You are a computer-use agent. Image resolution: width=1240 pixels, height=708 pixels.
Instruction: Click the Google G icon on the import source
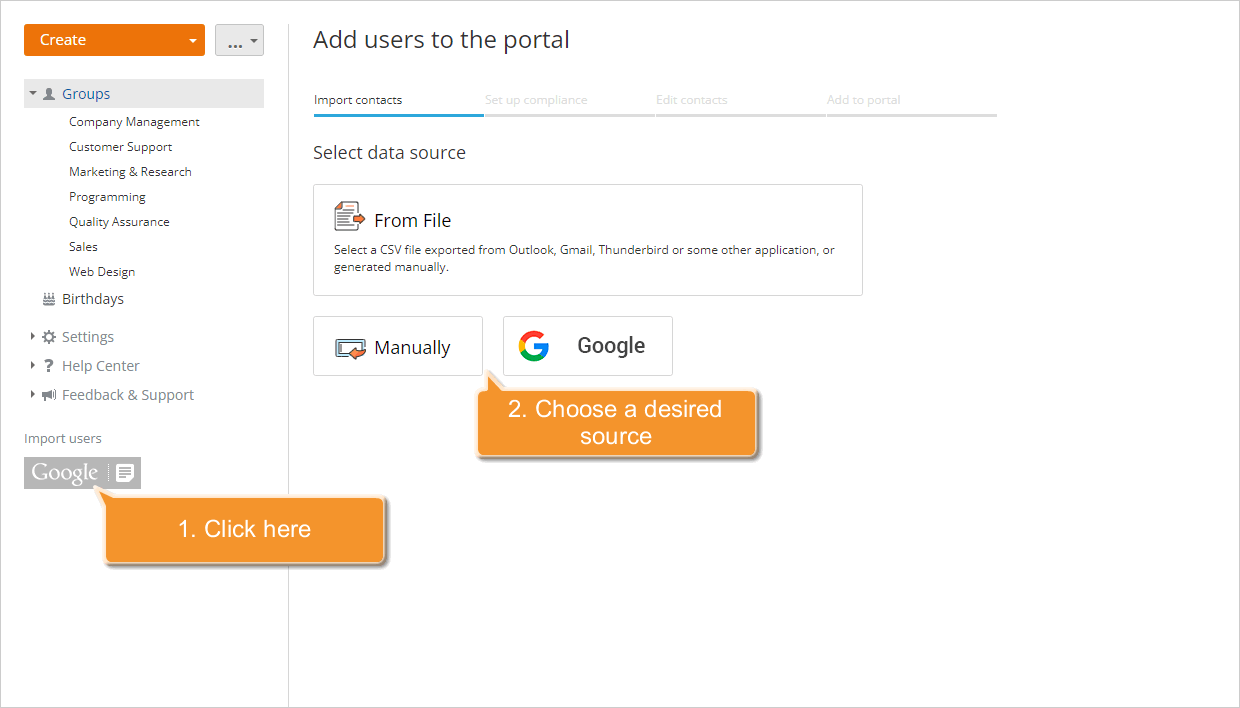534,346
